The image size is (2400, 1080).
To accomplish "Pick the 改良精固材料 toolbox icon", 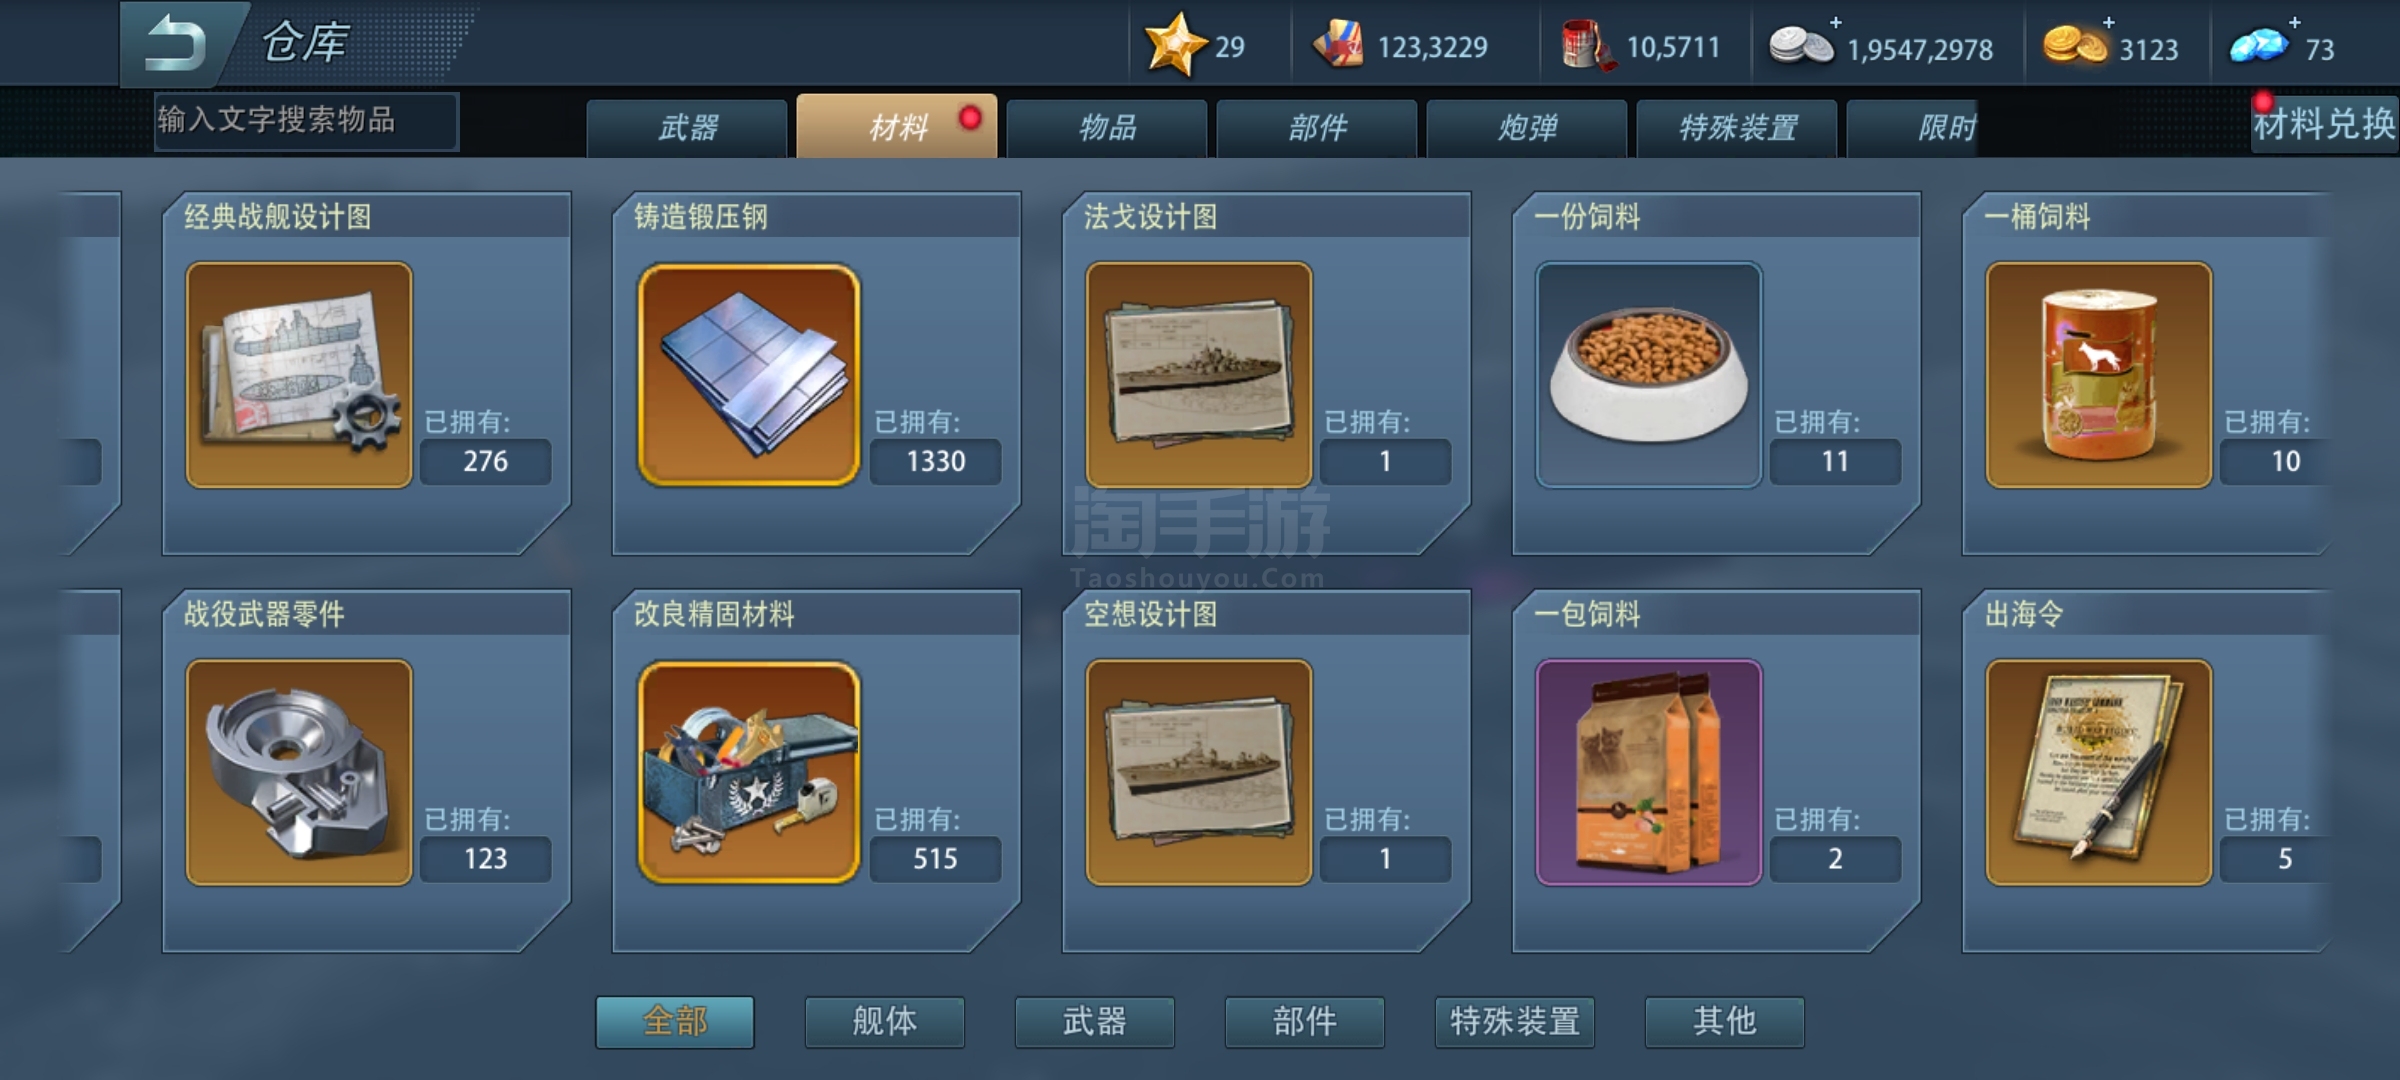I will [x=749, y=772].
